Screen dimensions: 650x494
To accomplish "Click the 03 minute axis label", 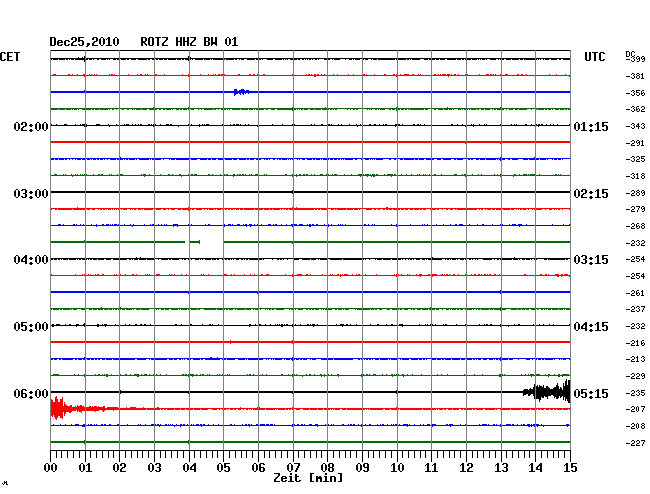I will point(154,468).
